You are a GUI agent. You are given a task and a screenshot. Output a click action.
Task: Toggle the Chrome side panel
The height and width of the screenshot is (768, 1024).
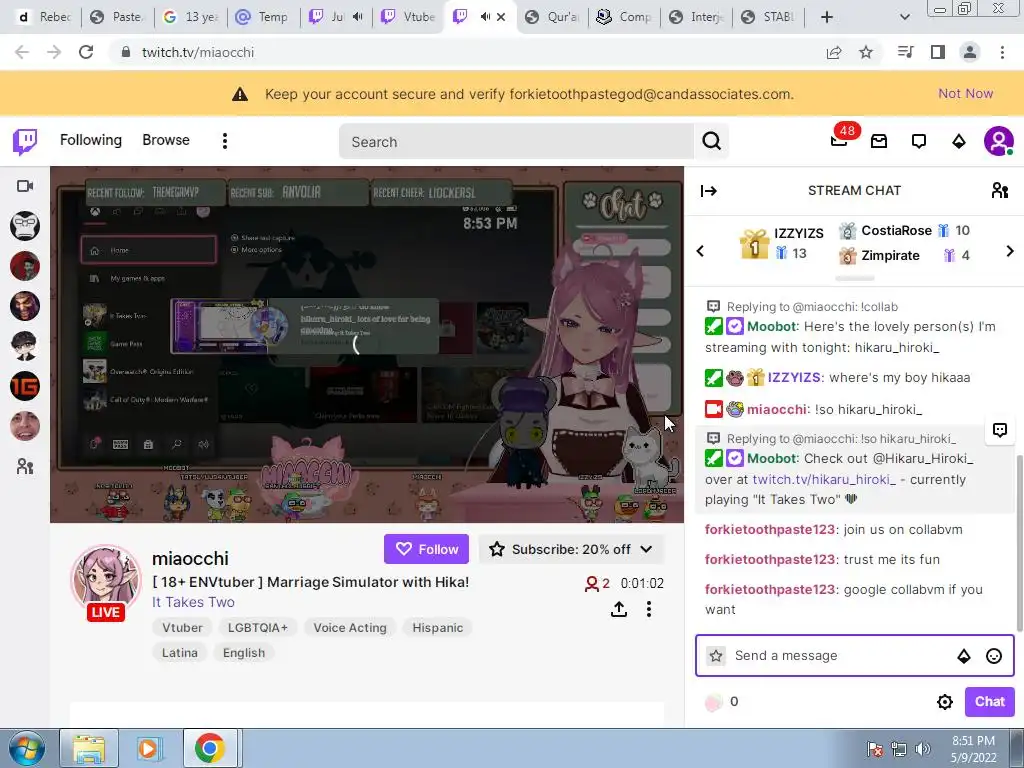click(x=938, y=52)
